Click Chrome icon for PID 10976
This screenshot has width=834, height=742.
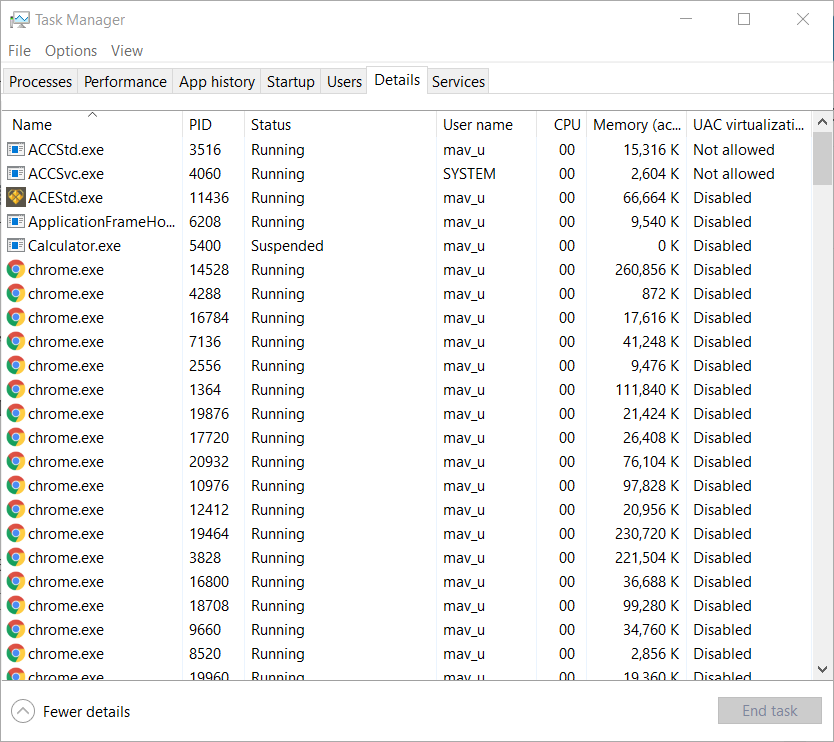[16, 485]
